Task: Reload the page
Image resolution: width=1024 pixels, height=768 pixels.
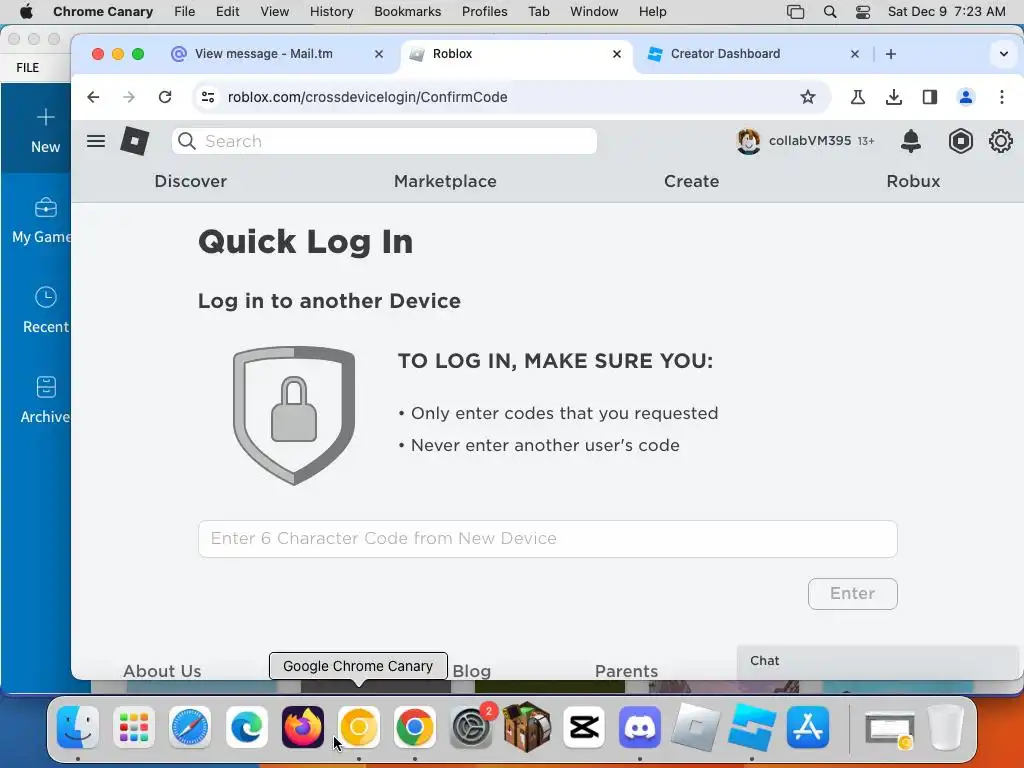Action: coord(165,97)
